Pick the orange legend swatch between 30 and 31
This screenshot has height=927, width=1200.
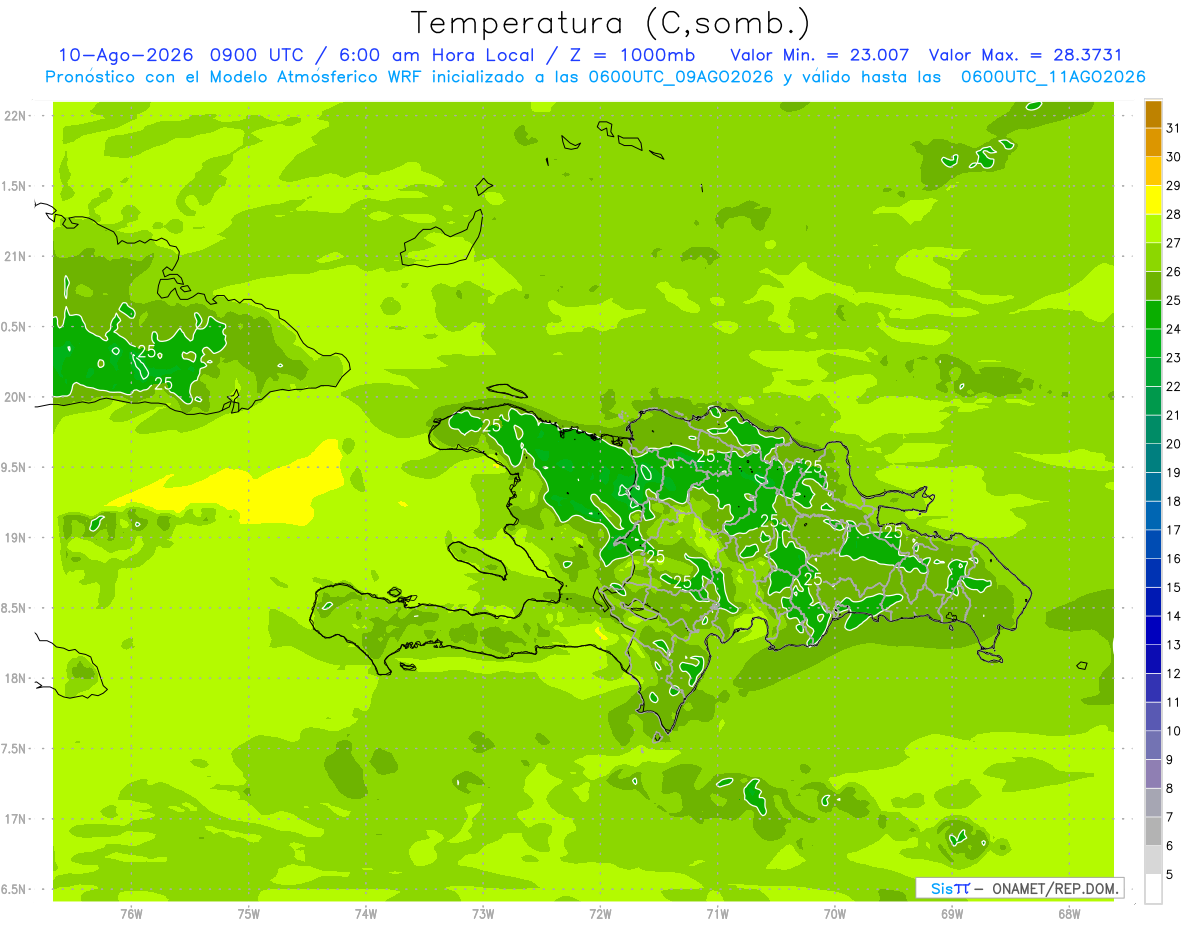(x=1153, y=143)
